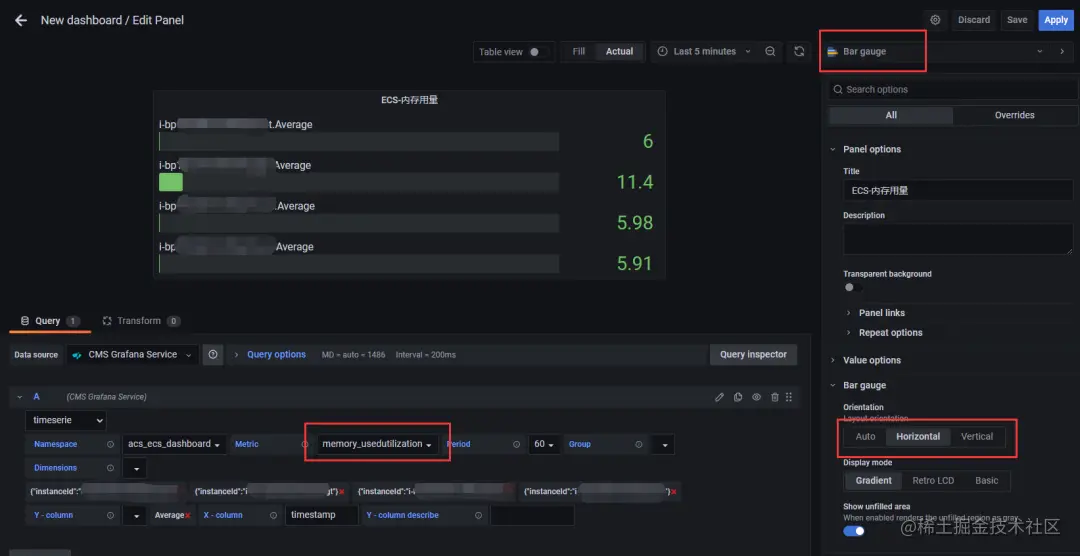This screenshot has height=556, width=1080.
Task: Click the clock icon in time picker
Action: pos(663,52)
